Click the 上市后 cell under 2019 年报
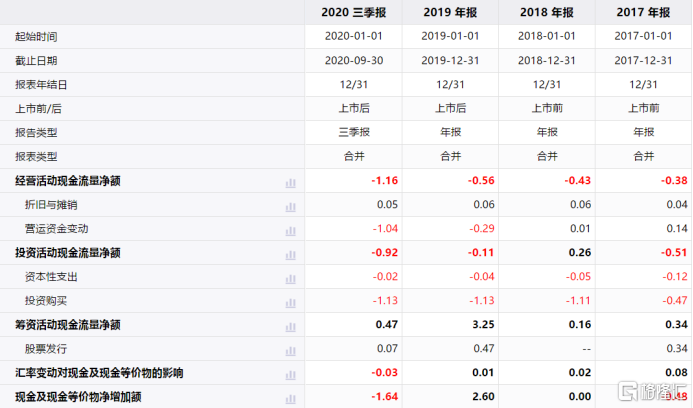 pos(450,108)
